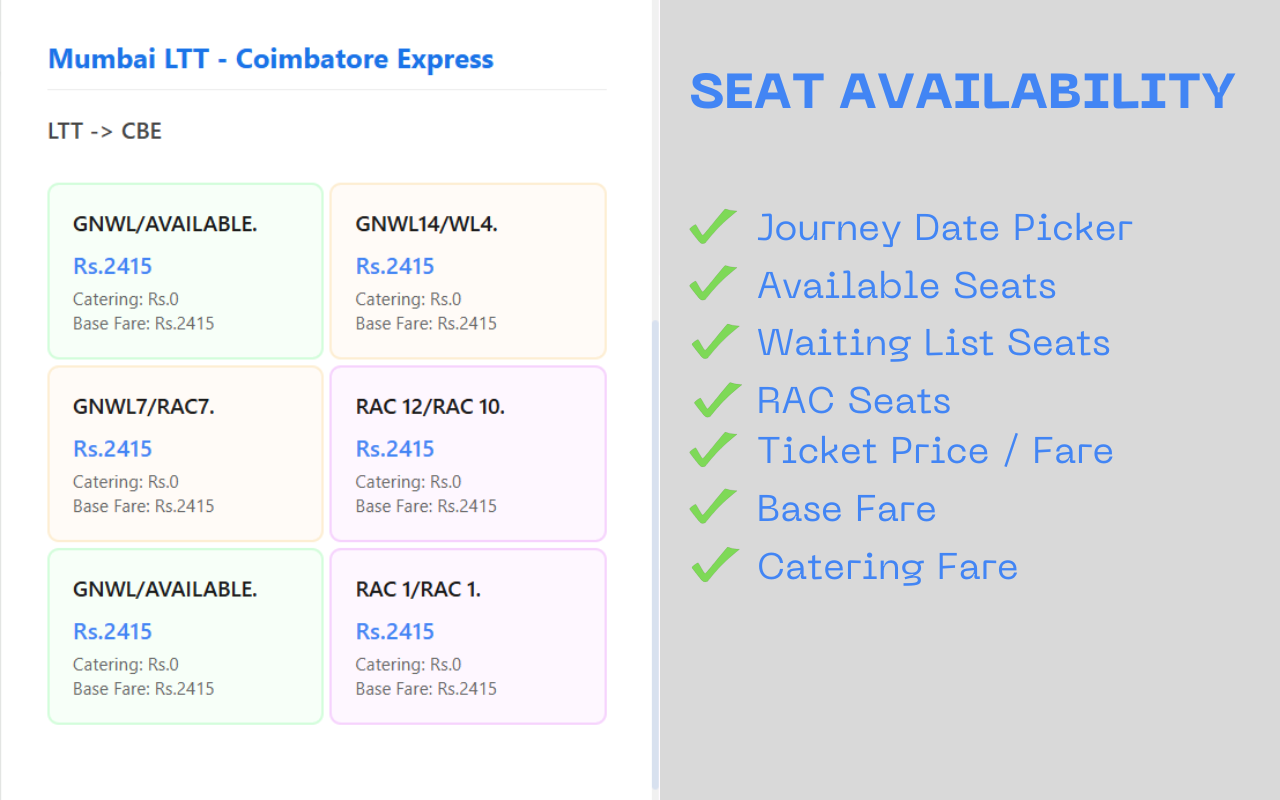The height and width of the screenshot is (800, 1280).
Task: Select the GNWL7/RAC7 seat card
Action: [x=185, y=453]
